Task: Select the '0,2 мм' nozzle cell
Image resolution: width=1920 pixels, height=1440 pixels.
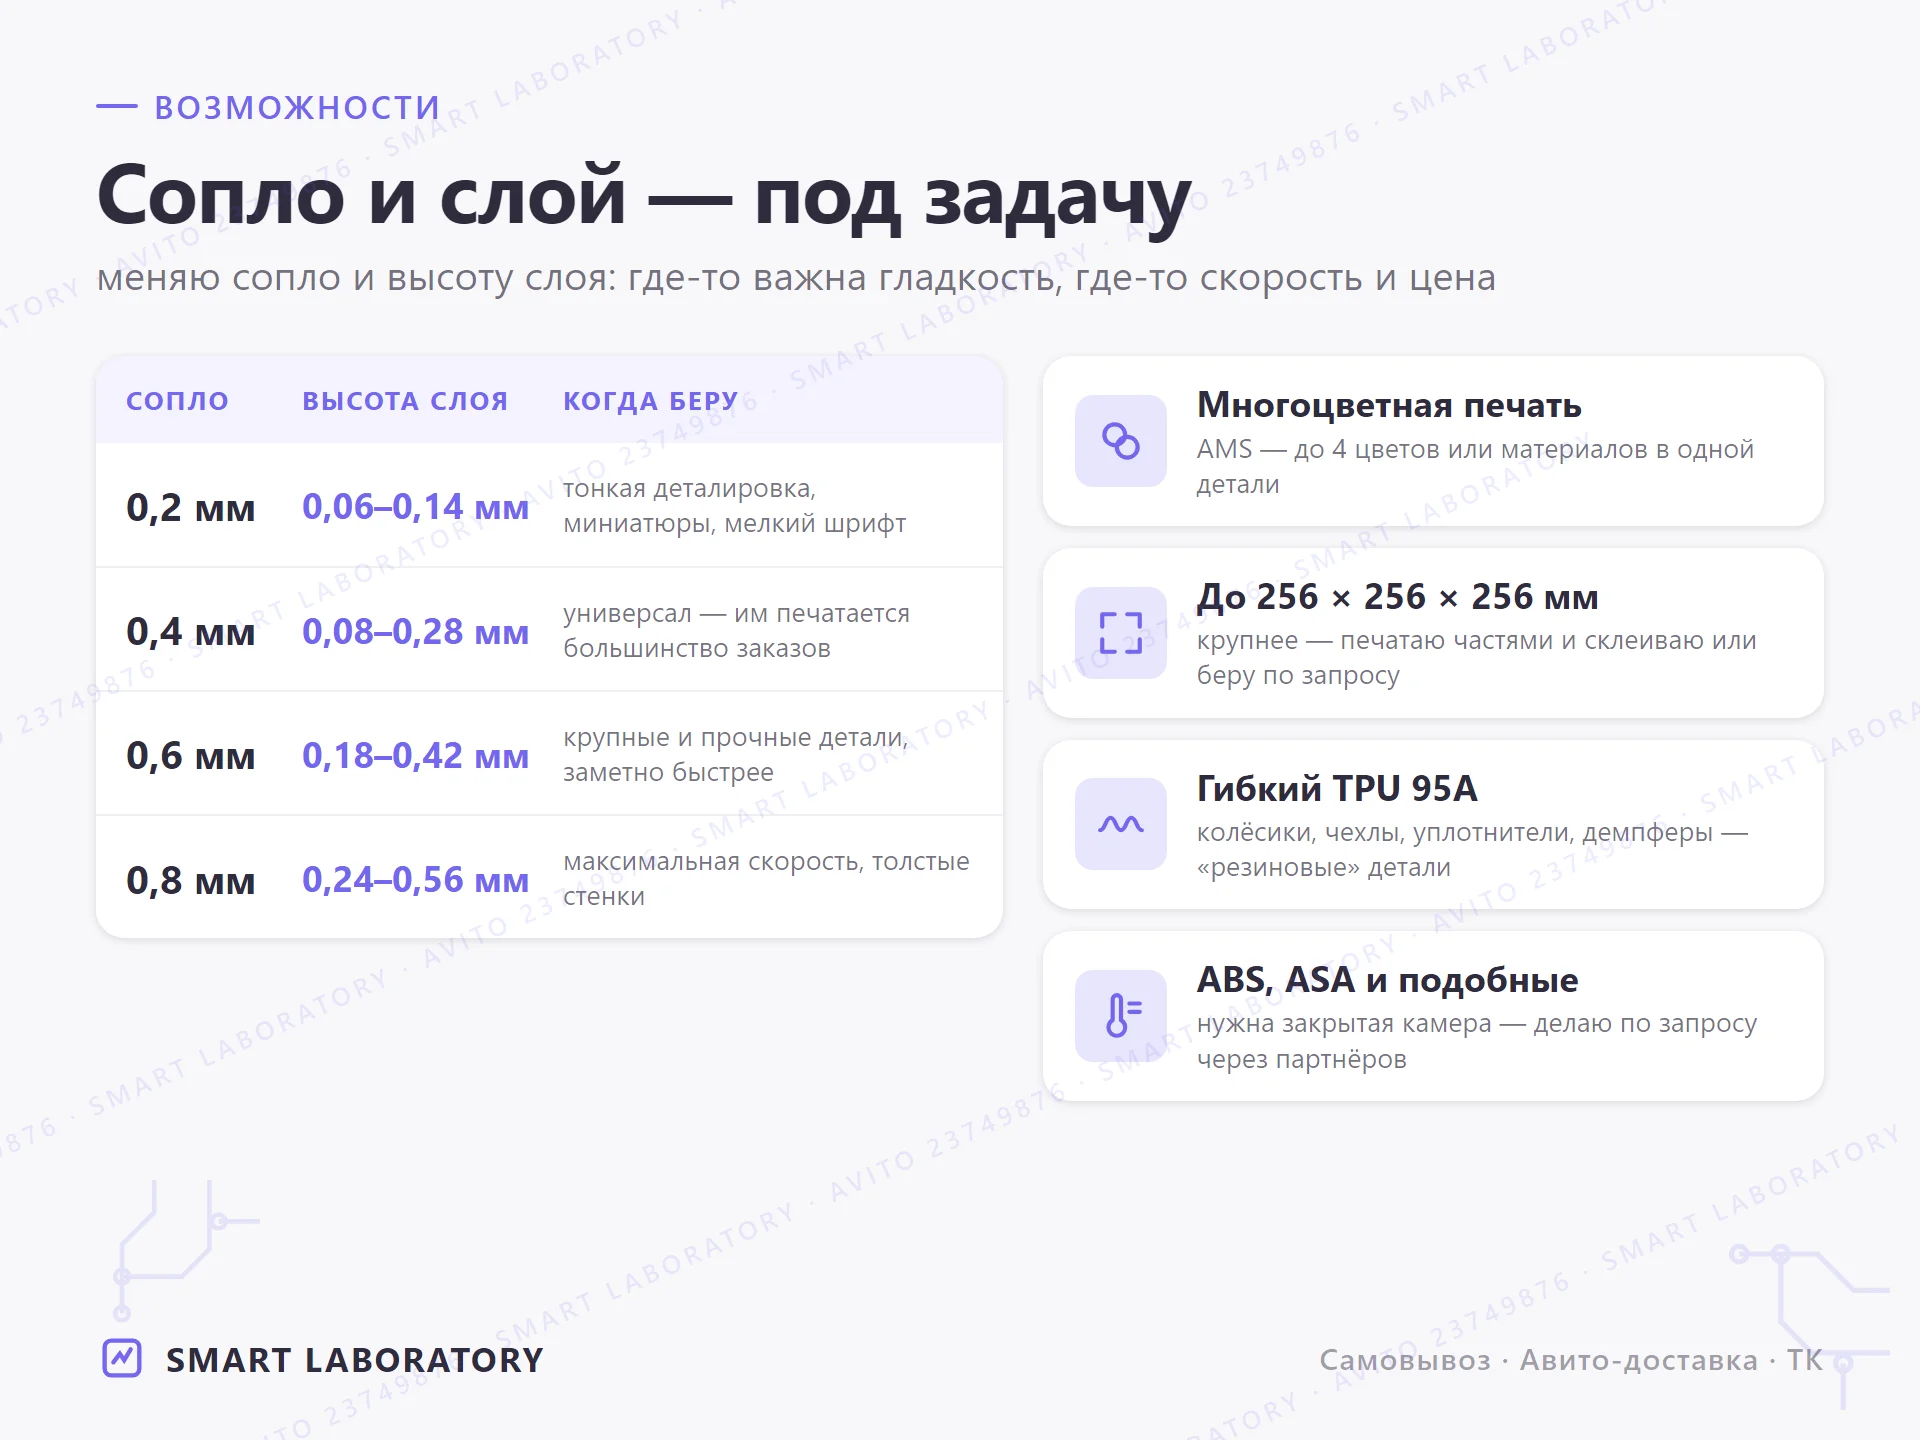Action: [191, 507]
